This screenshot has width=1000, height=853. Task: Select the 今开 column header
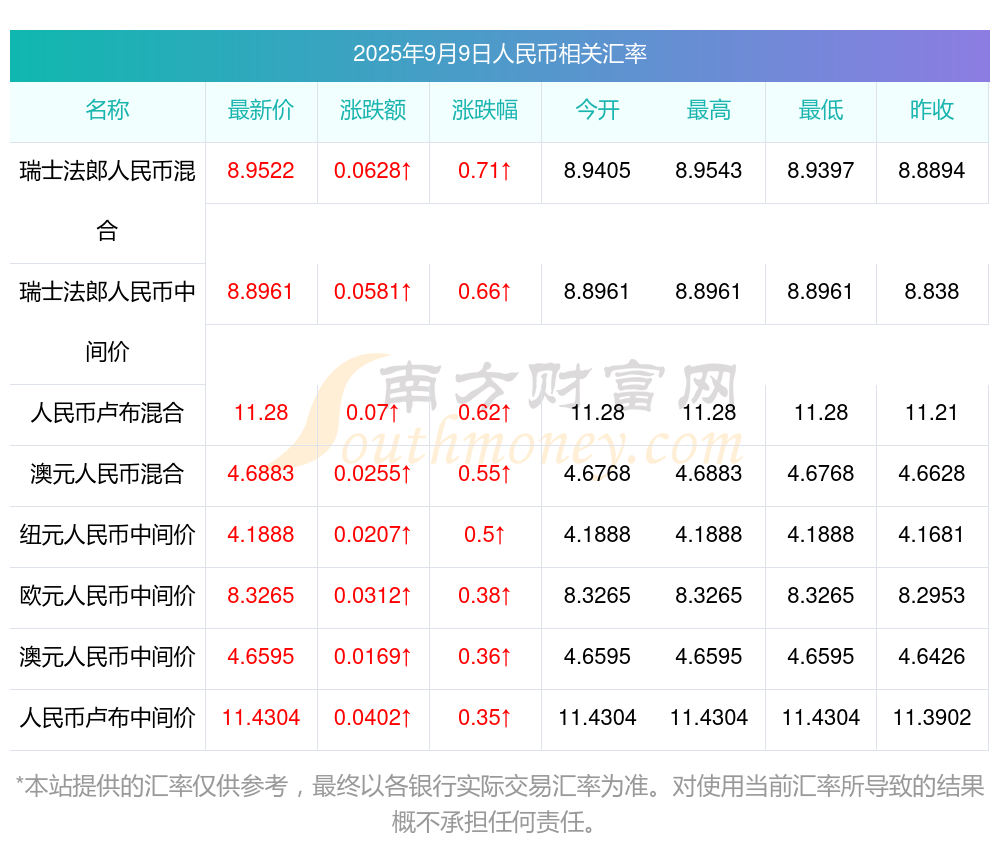point(598,110)
